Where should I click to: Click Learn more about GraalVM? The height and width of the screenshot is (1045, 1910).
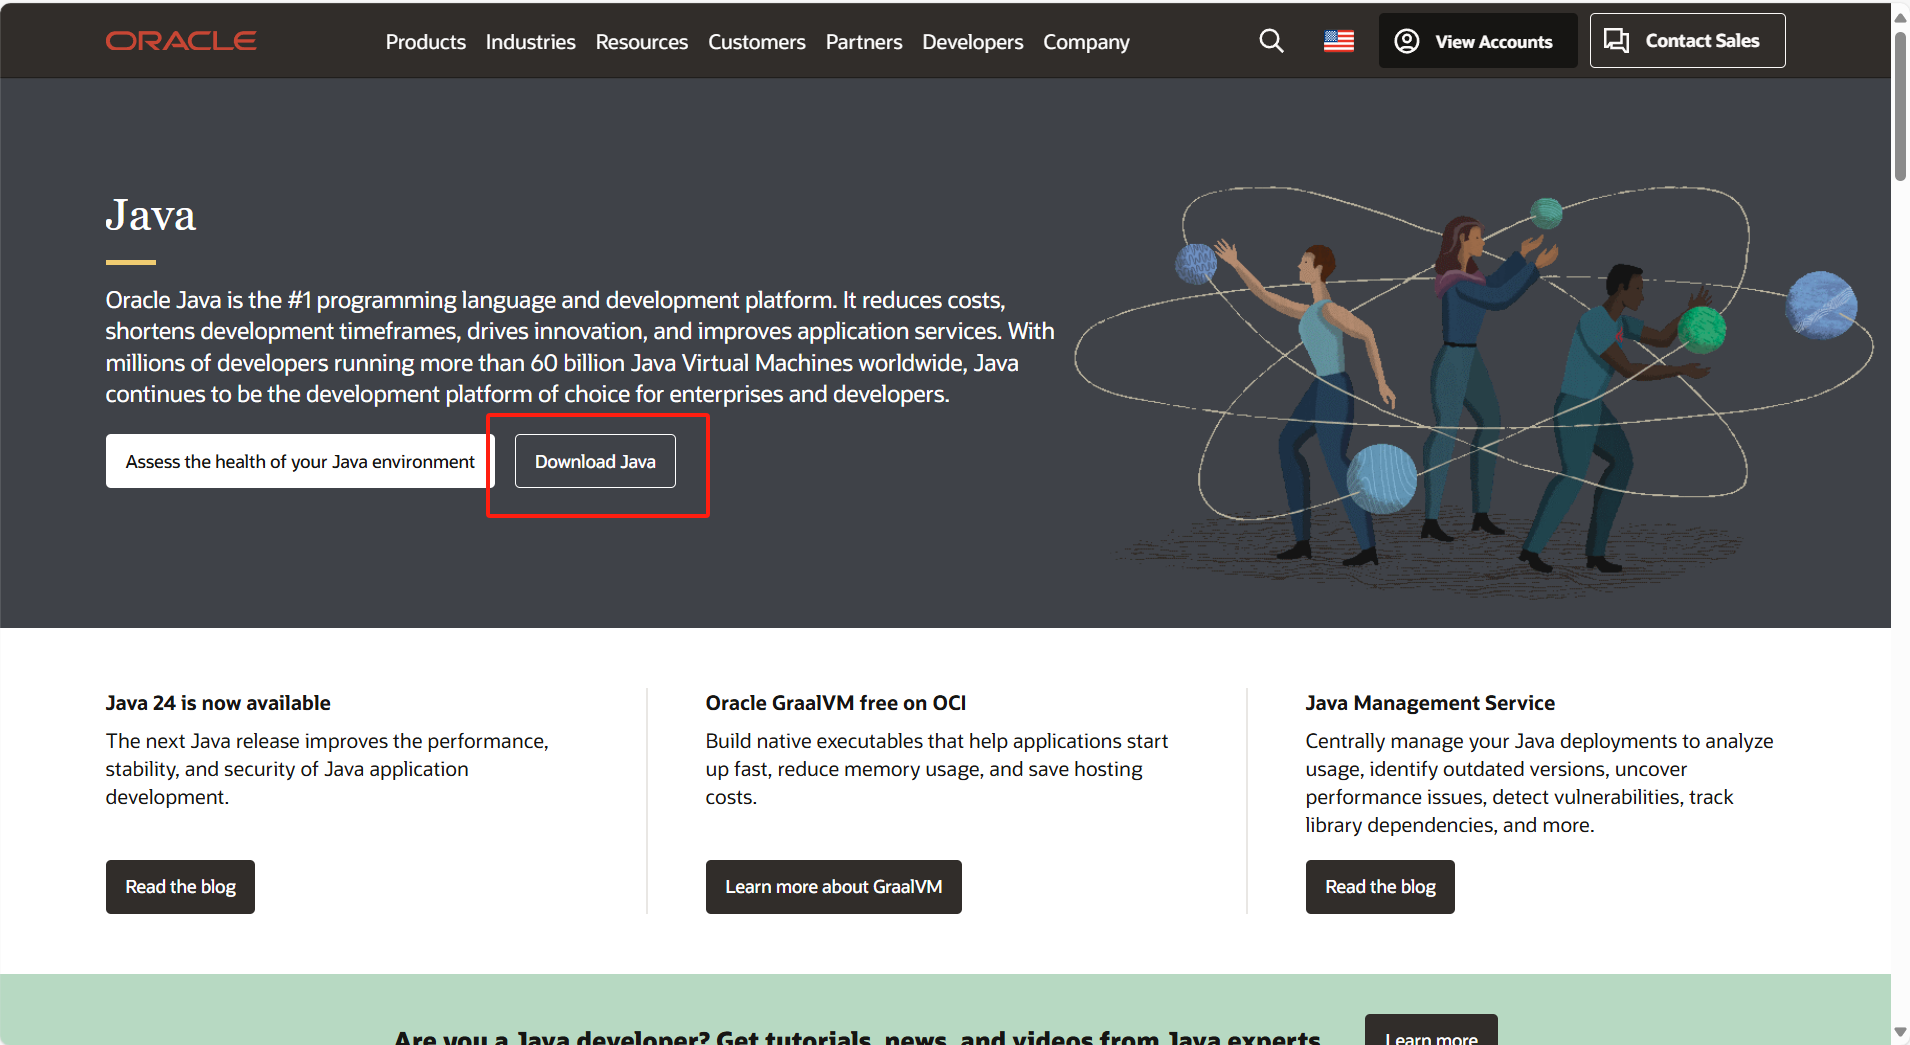coord(833,887)
